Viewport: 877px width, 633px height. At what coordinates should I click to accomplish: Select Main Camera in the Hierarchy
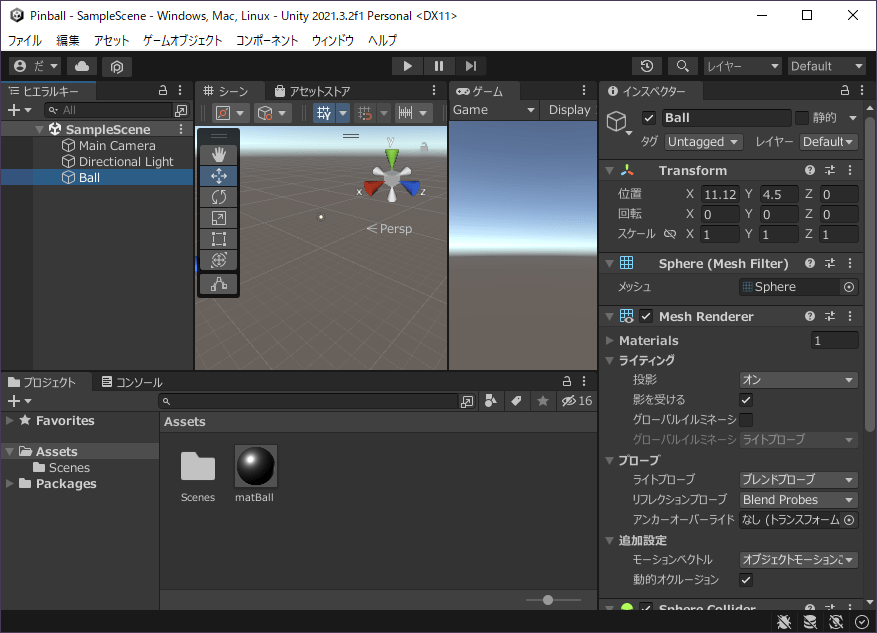coord(117,146)
